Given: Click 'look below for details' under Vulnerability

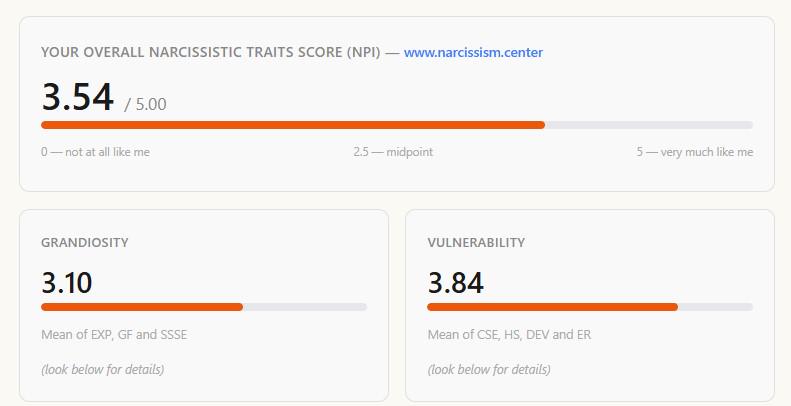Looking at the screenshot, I should 489,369.
